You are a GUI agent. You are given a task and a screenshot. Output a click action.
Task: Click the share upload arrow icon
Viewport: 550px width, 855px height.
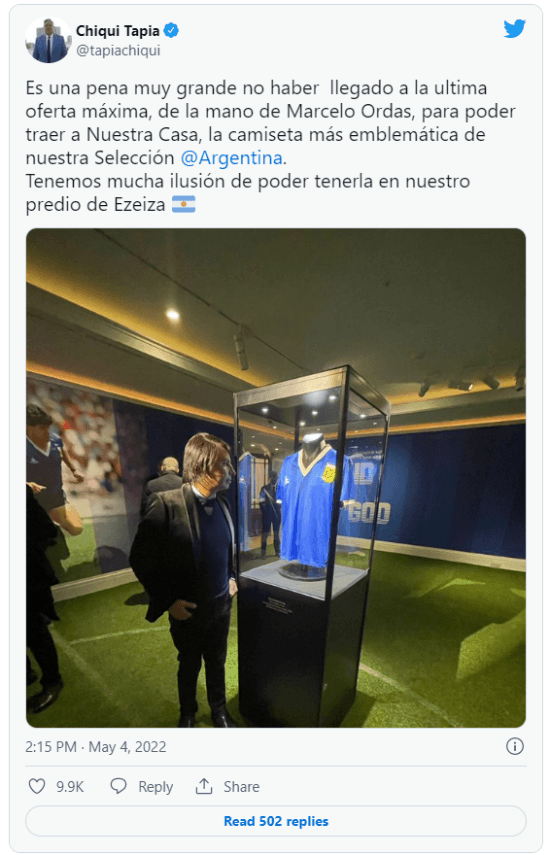point(204,786)
